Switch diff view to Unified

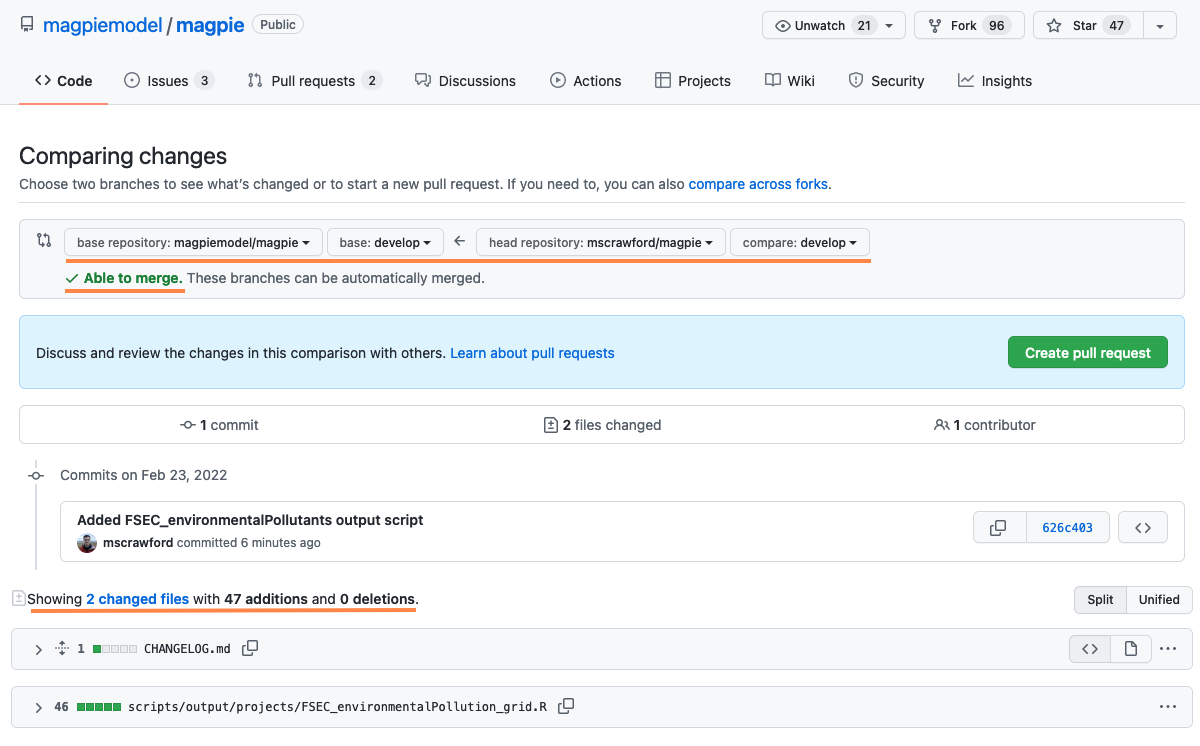click(1159, 600)
